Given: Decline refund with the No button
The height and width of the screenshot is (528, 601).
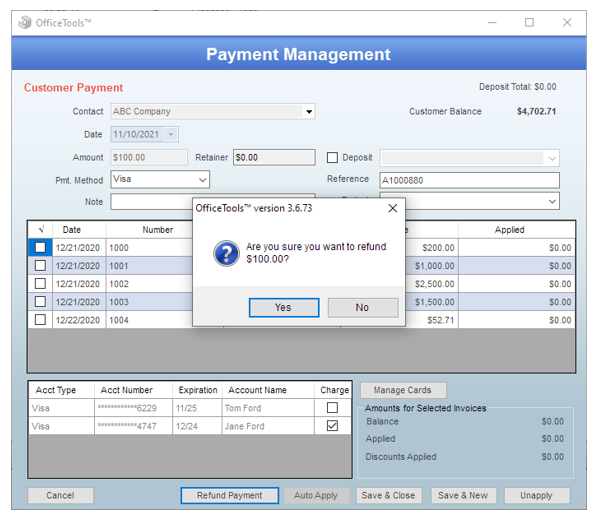Looking at the screenshot, I should pyautogui.click(x=363, y=307).
